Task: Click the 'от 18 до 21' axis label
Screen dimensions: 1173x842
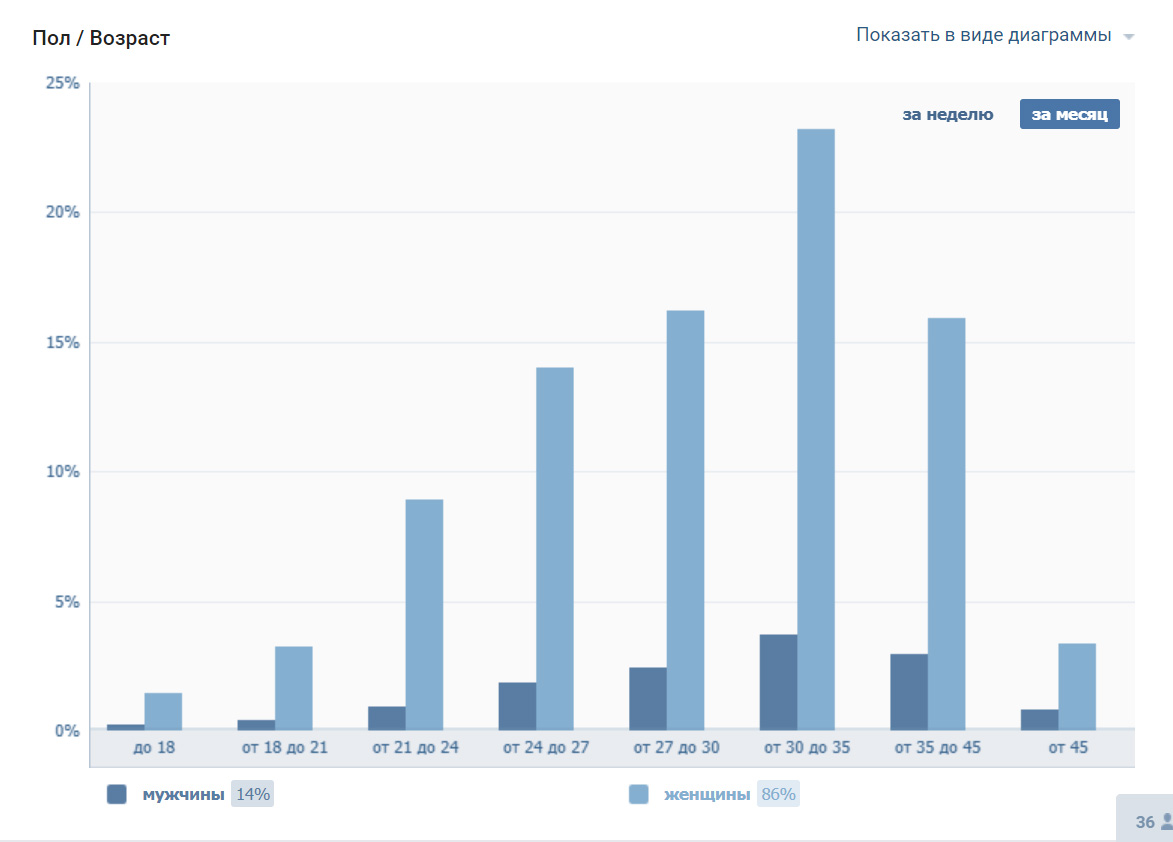Action: click(x=284, y=747)
